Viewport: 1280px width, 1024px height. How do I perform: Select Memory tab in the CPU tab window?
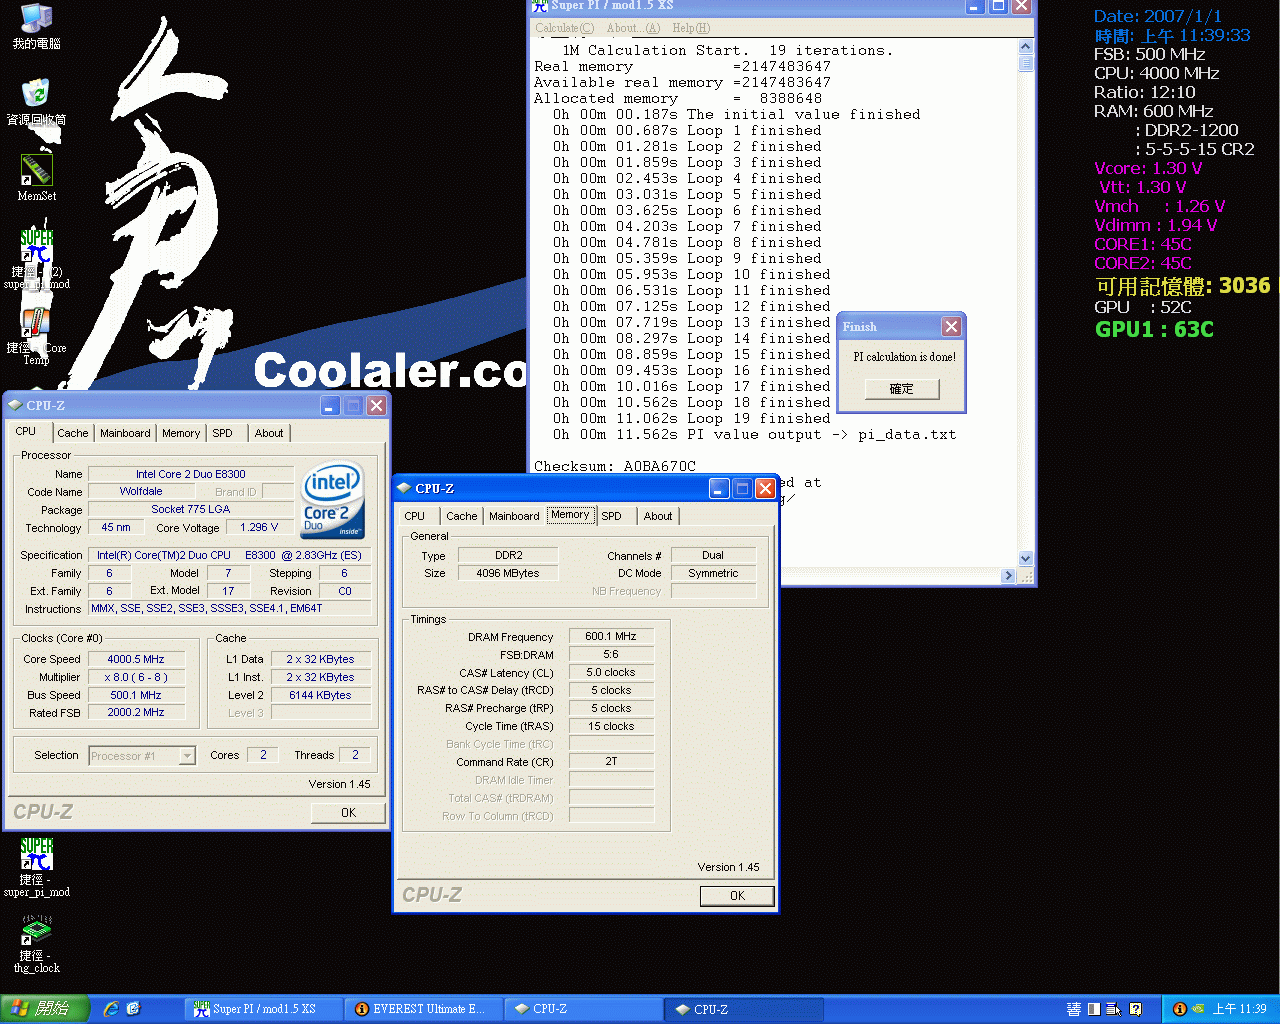(181, 433)
